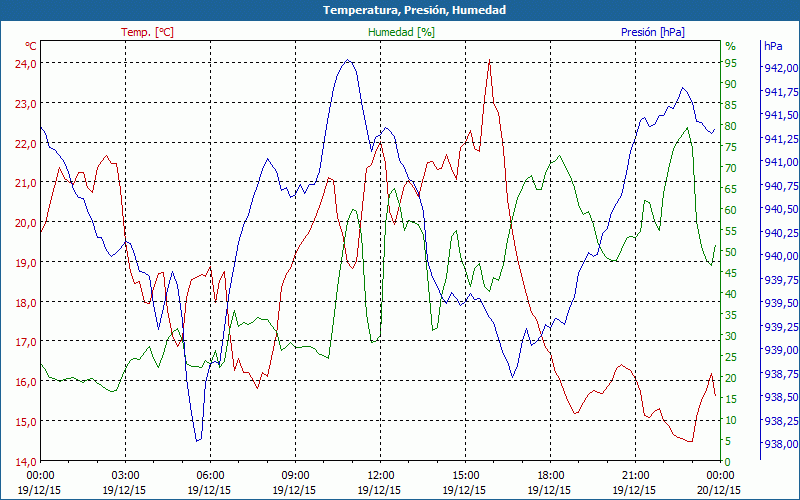Image resolution: width=800 pixels, height=500 pixels.
Task: Click the chart title 'Temperatura, Presión, Humedad'
Action: (414, 10)
